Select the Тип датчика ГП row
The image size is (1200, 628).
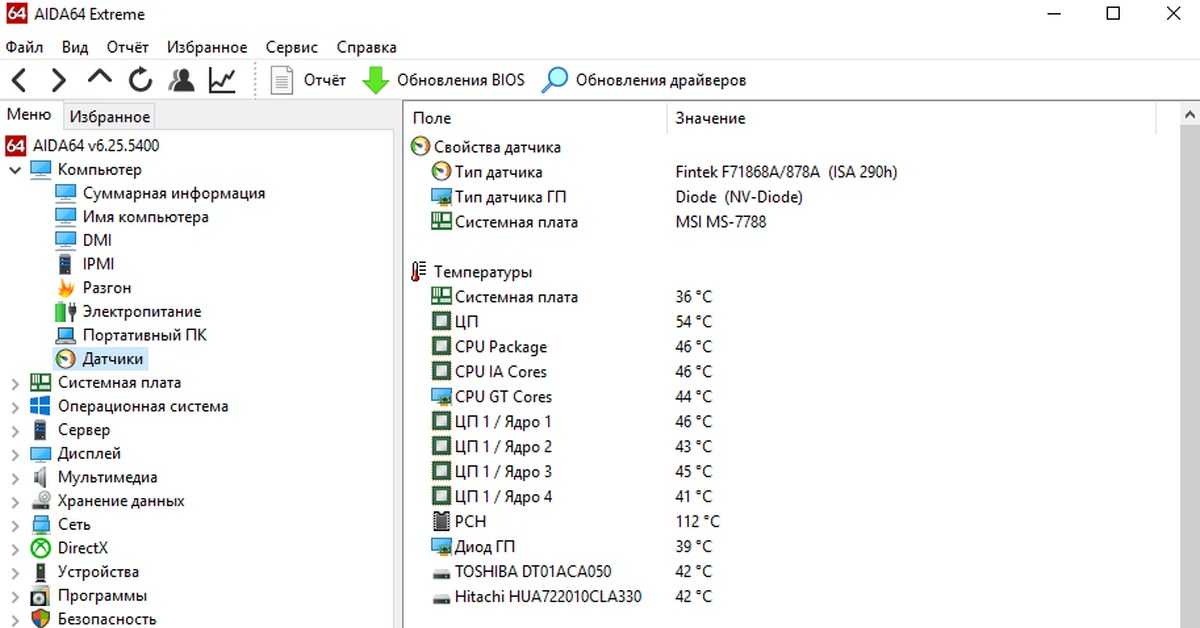(510, 197)
